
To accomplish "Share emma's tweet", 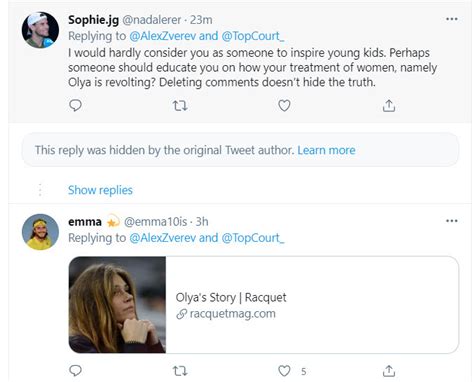I will [x=389, y=370].
